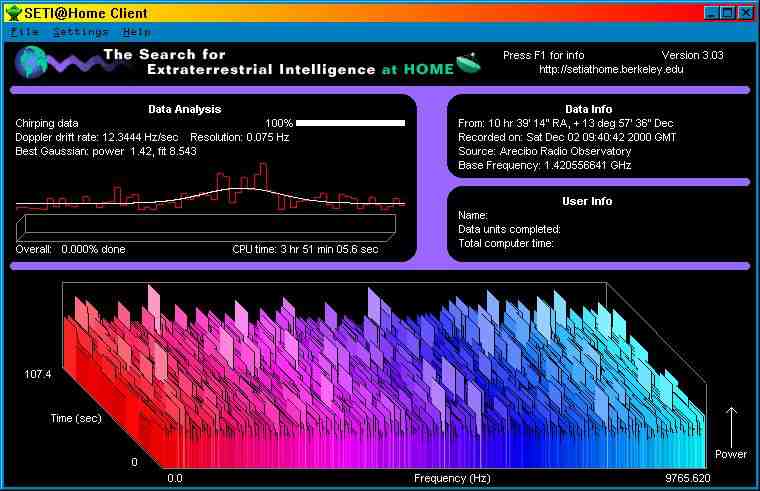Click the 'User Info' heading
This screenshot has height=491, width=760.
[x=587, y=201]
